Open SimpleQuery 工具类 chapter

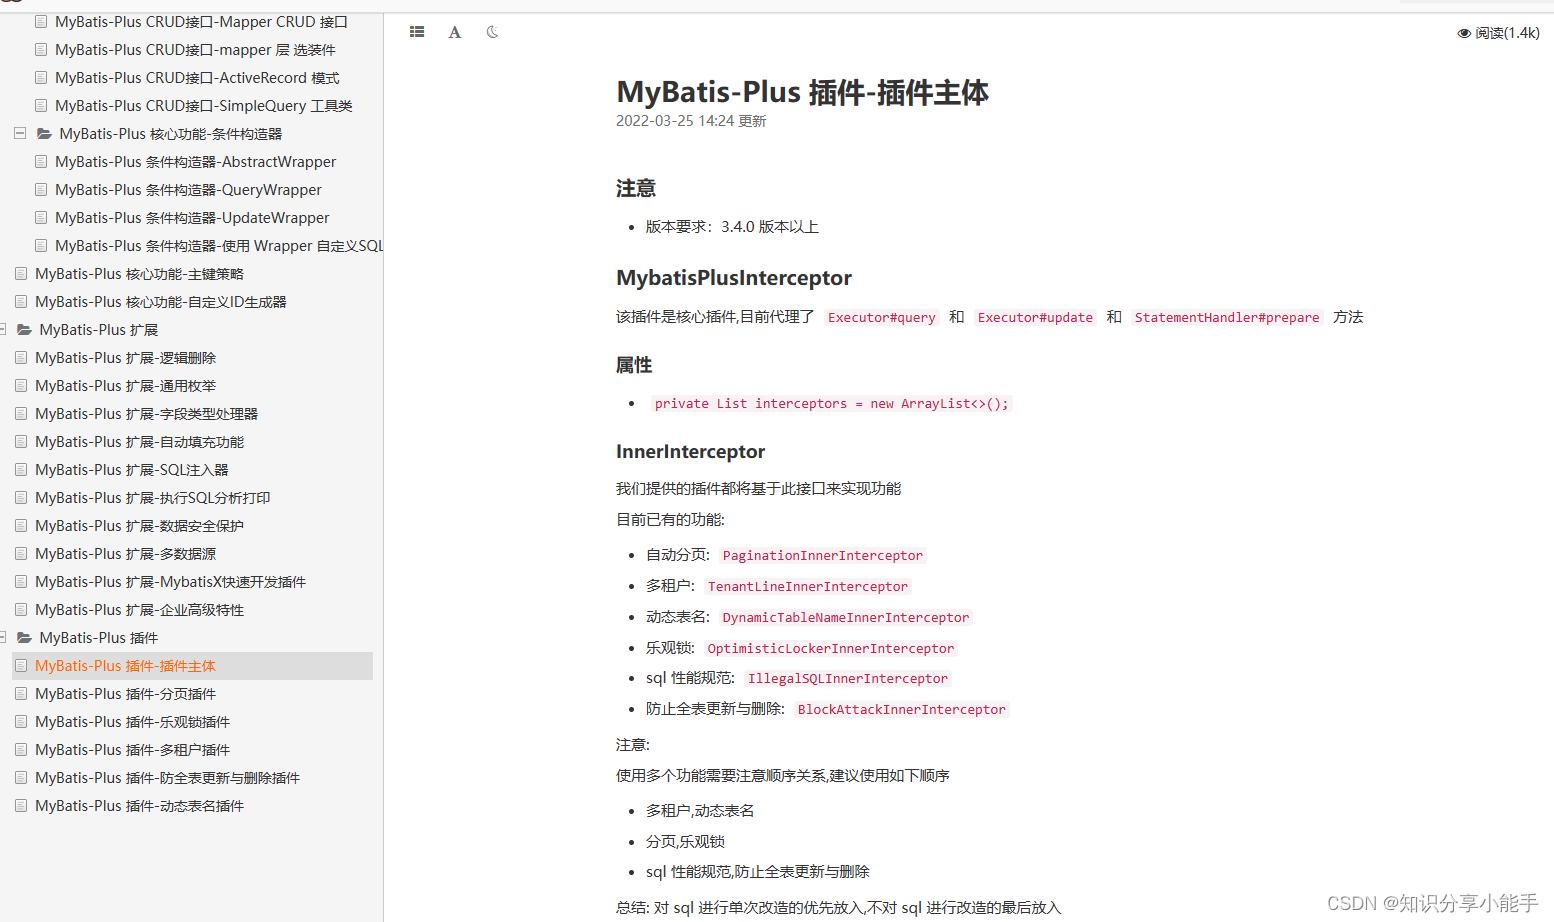204,105
